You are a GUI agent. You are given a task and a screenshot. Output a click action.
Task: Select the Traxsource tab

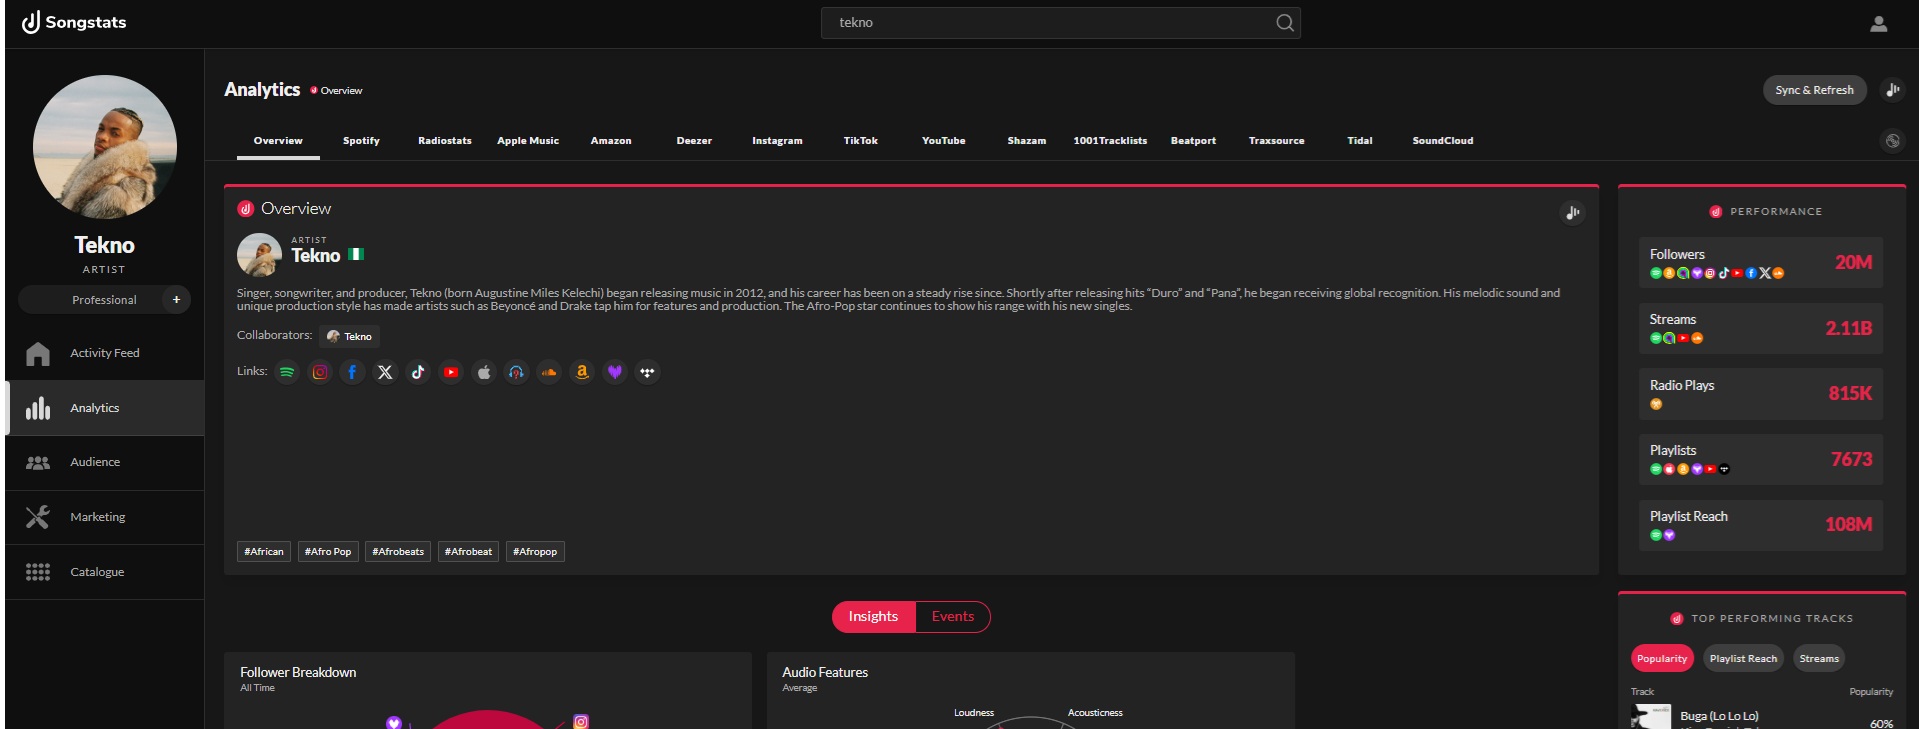pyautogui.click(x=1277, y=141)
